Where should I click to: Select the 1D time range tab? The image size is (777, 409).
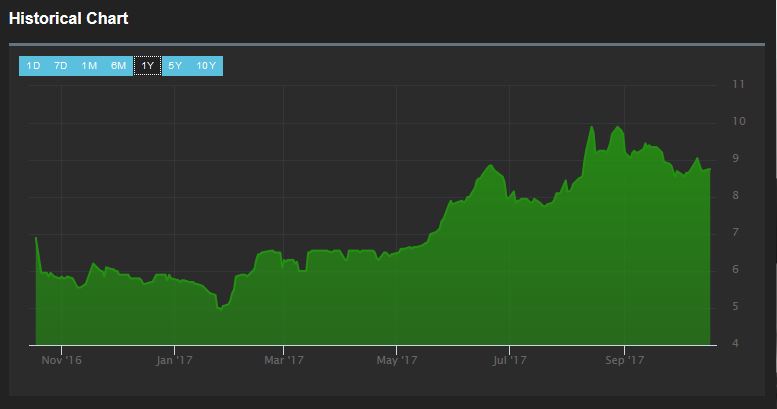pos(33,66)
